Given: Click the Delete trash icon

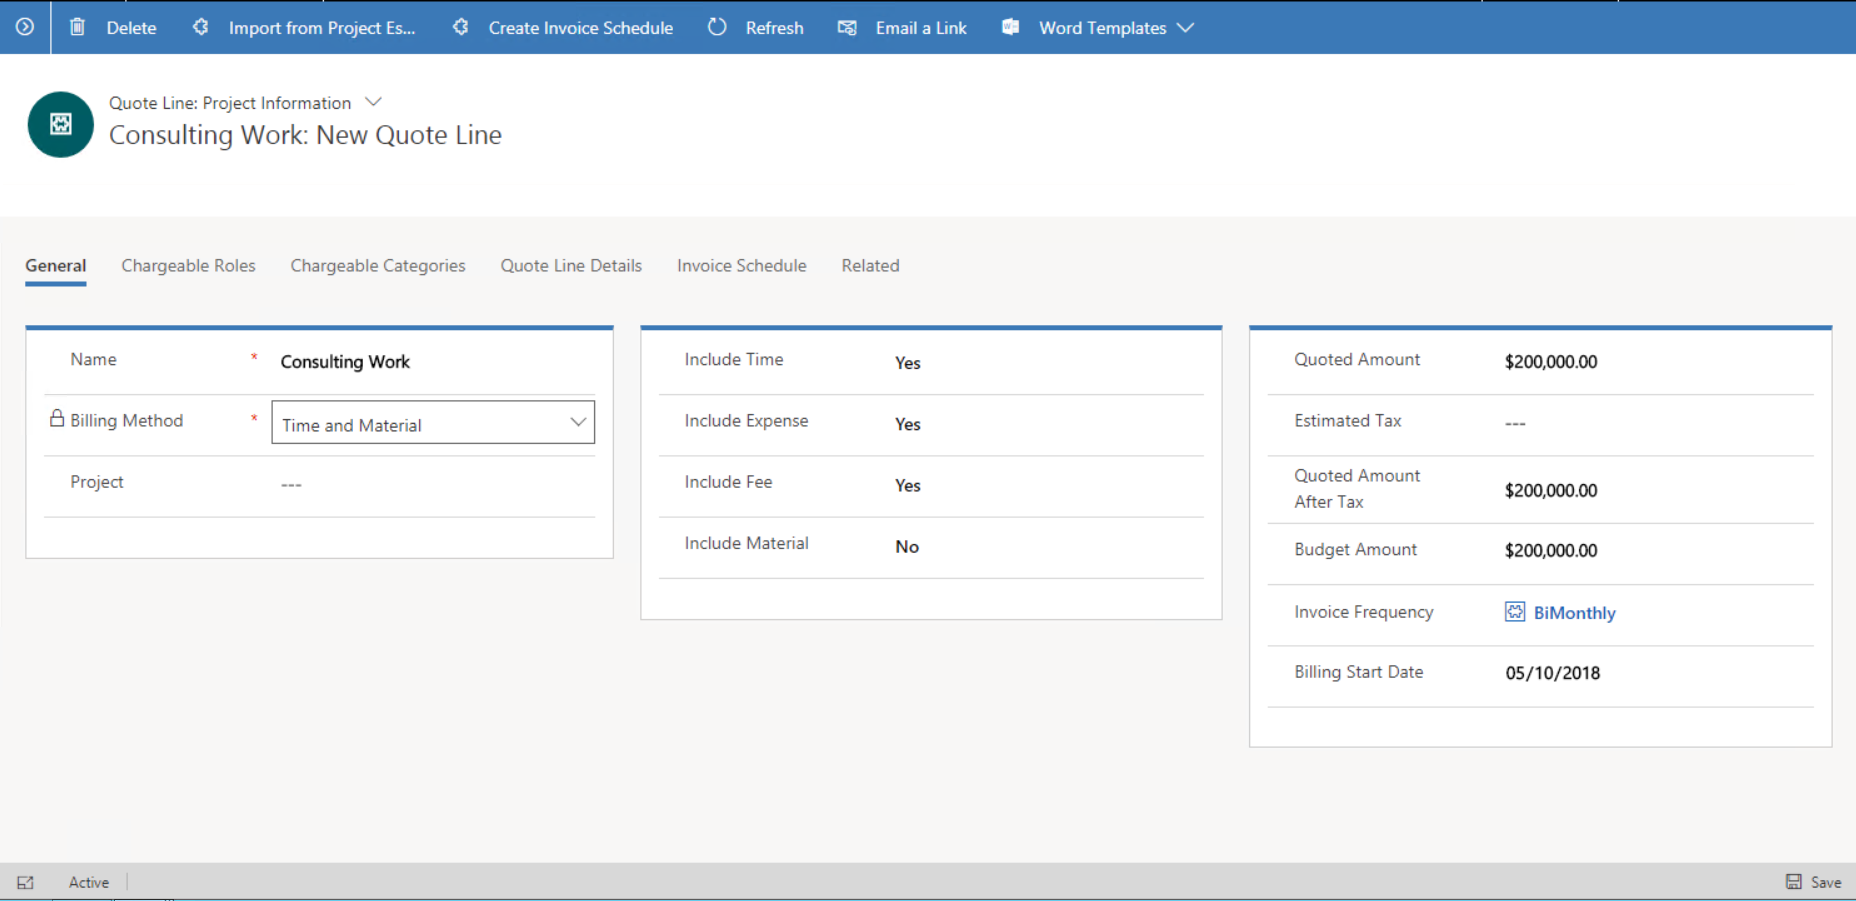Looking at the screenshot, I should 77,27.
